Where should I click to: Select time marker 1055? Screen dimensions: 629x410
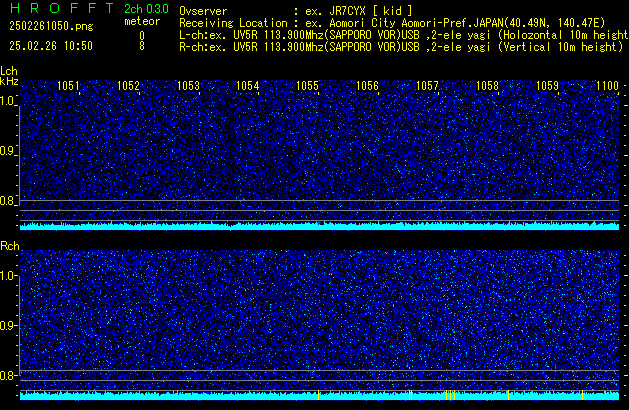(307, 86)
